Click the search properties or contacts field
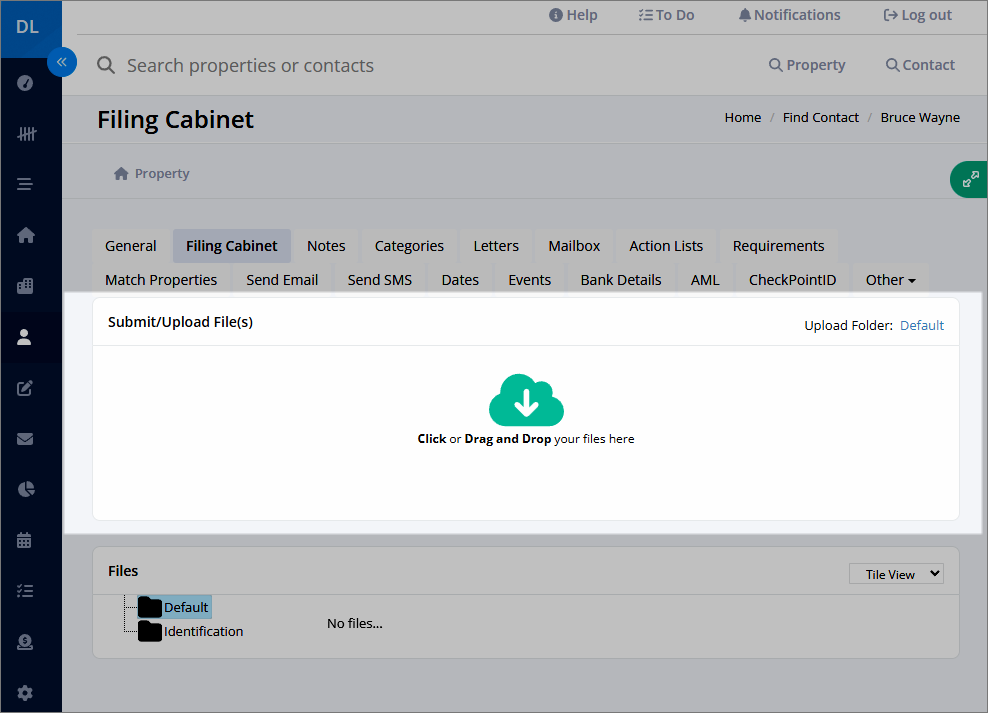The width and height of the screenshot is (988, 713). click(x=250, y=66)
